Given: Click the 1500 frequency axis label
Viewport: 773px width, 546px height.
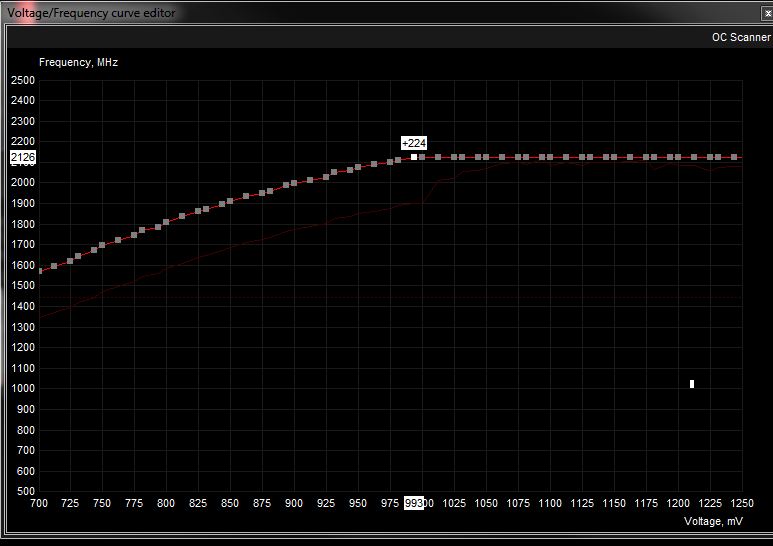Looking at the screenshot, I should [23, 285].
